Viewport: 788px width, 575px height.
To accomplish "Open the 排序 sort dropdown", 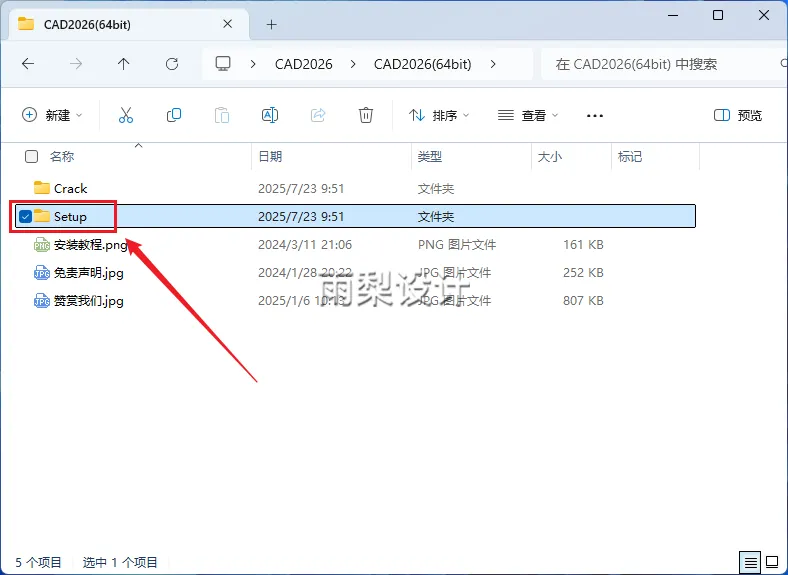I will 439,115.
